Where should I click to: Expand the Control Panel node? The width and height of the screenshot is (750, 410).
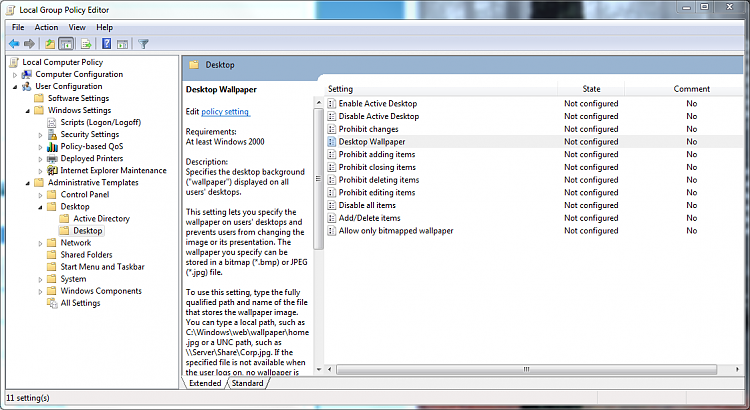(x=40, y=195)
